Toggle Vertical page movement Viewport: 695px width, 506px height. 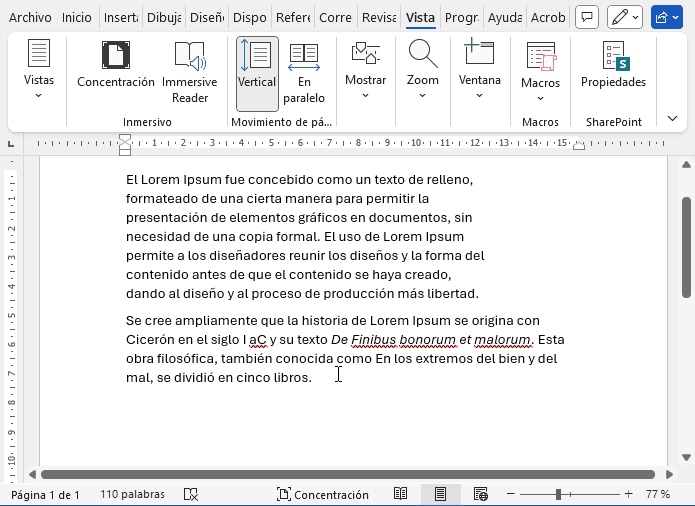pos(257,72)
